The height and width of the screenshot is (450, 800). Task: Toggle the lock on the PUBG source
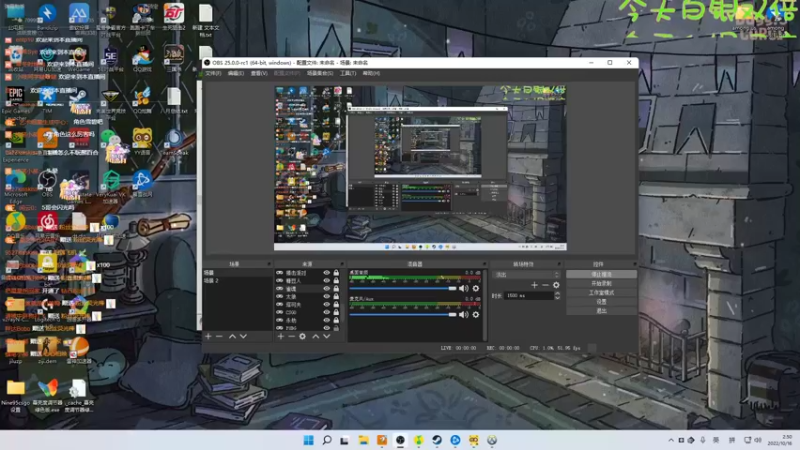pos(336,328)
